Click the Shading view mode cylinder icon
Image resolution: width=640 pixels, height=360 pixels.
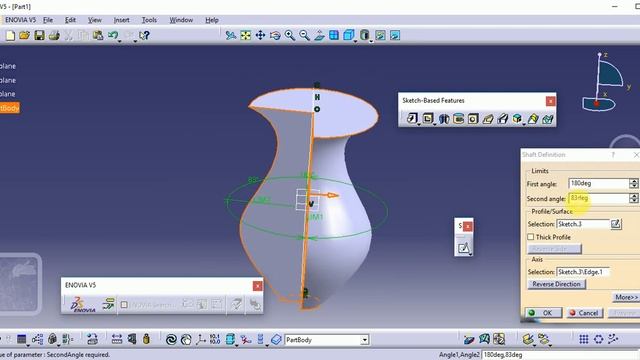pos(364,36)
